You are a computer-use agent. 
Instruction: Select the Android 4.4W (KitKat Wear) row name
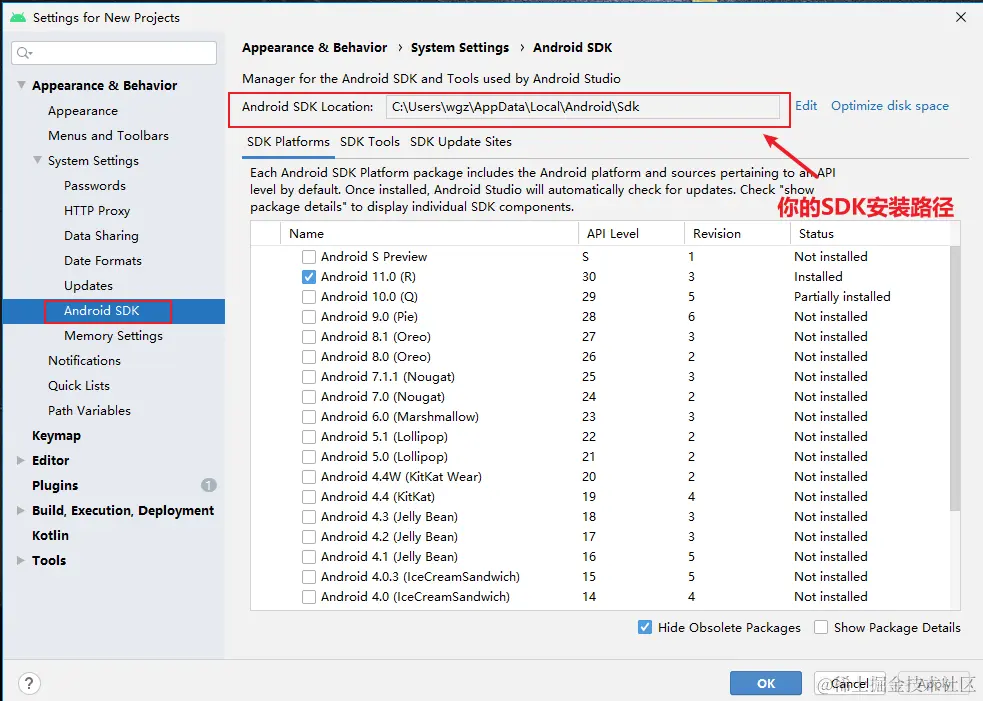(x=401, y=477)
